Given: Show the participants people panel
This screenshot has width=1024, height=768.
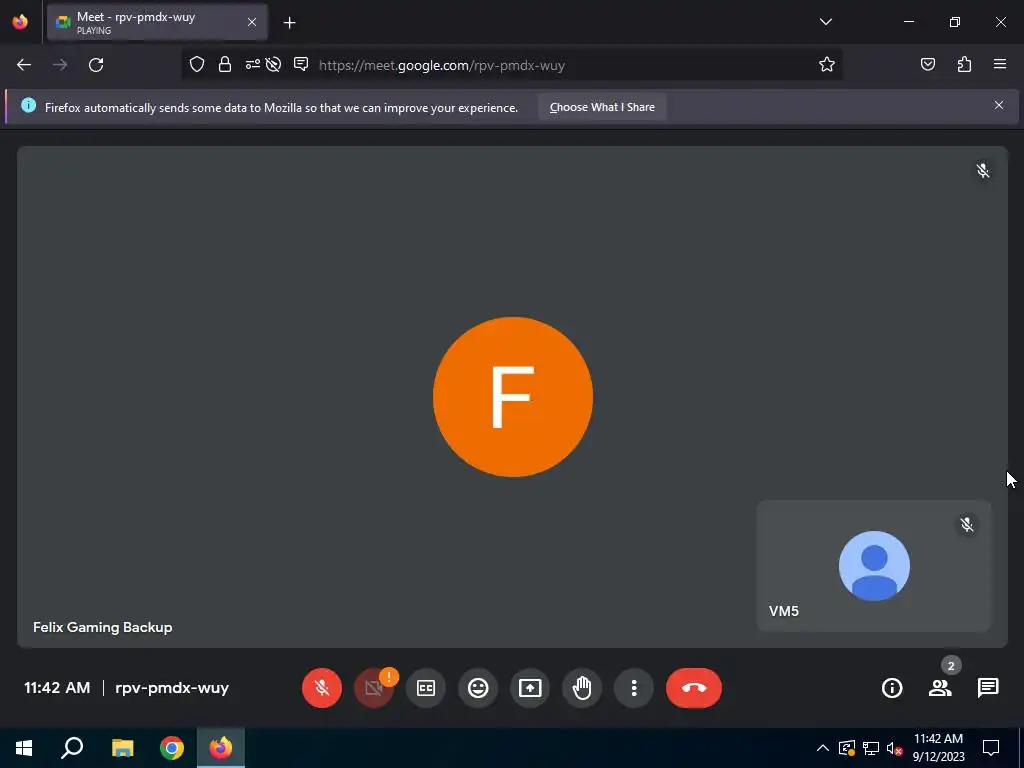Looking at the screenshot, I should [940, 688].
